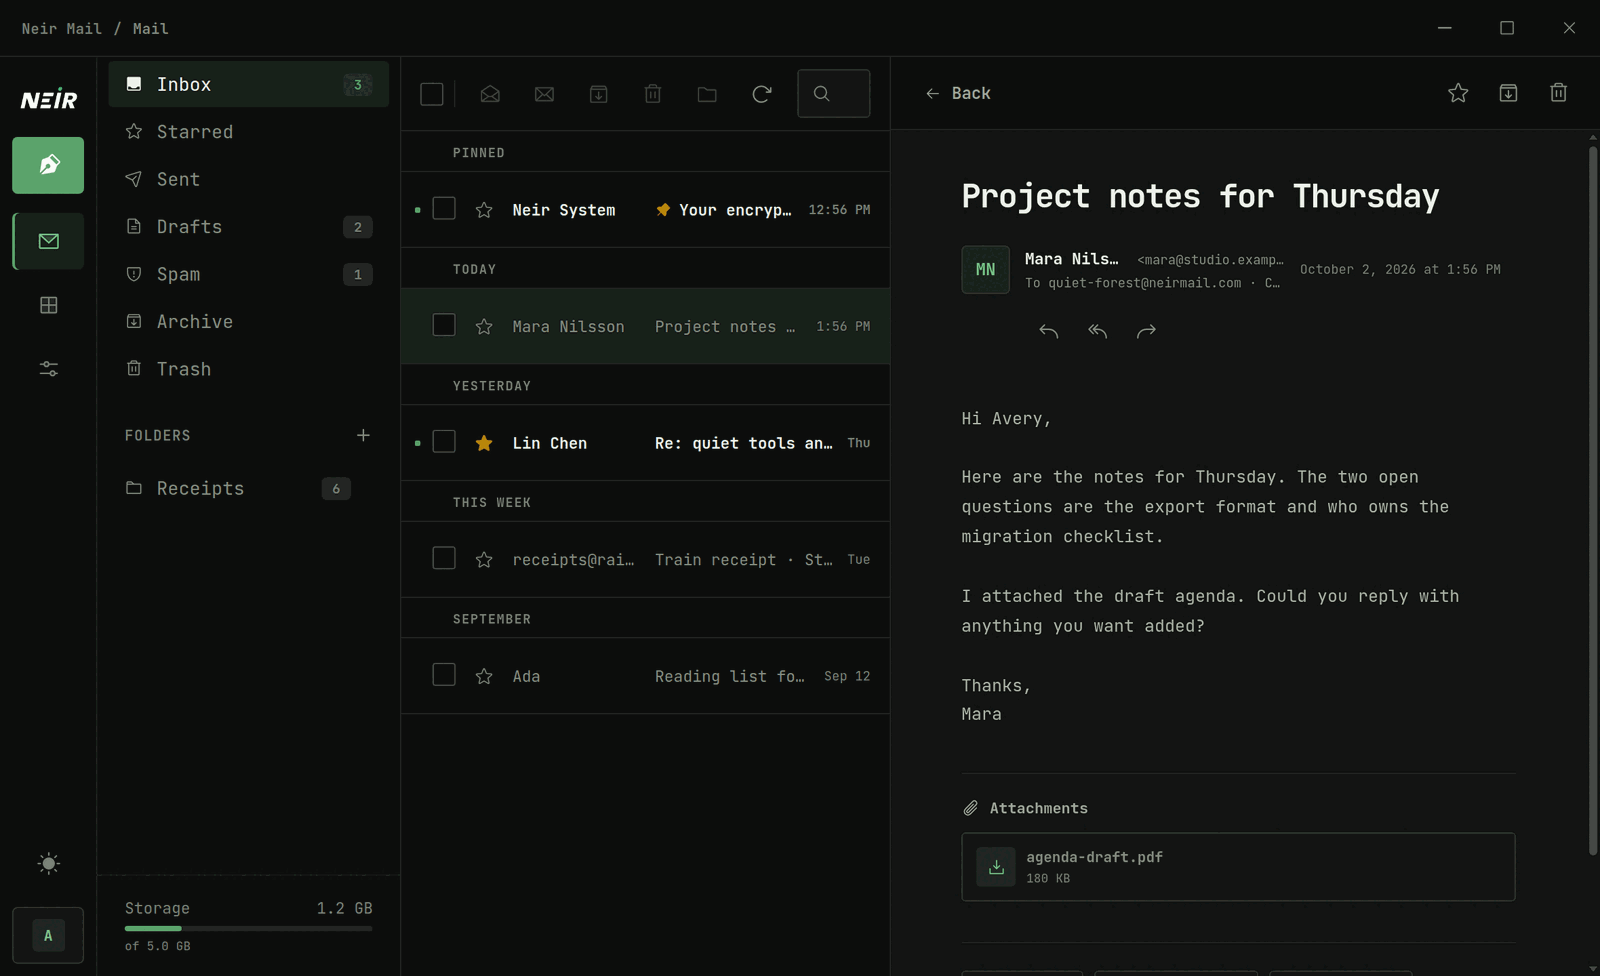Screen dimensions: 1600x976
Task: Star the Neir System message
Action: (484, 210)
